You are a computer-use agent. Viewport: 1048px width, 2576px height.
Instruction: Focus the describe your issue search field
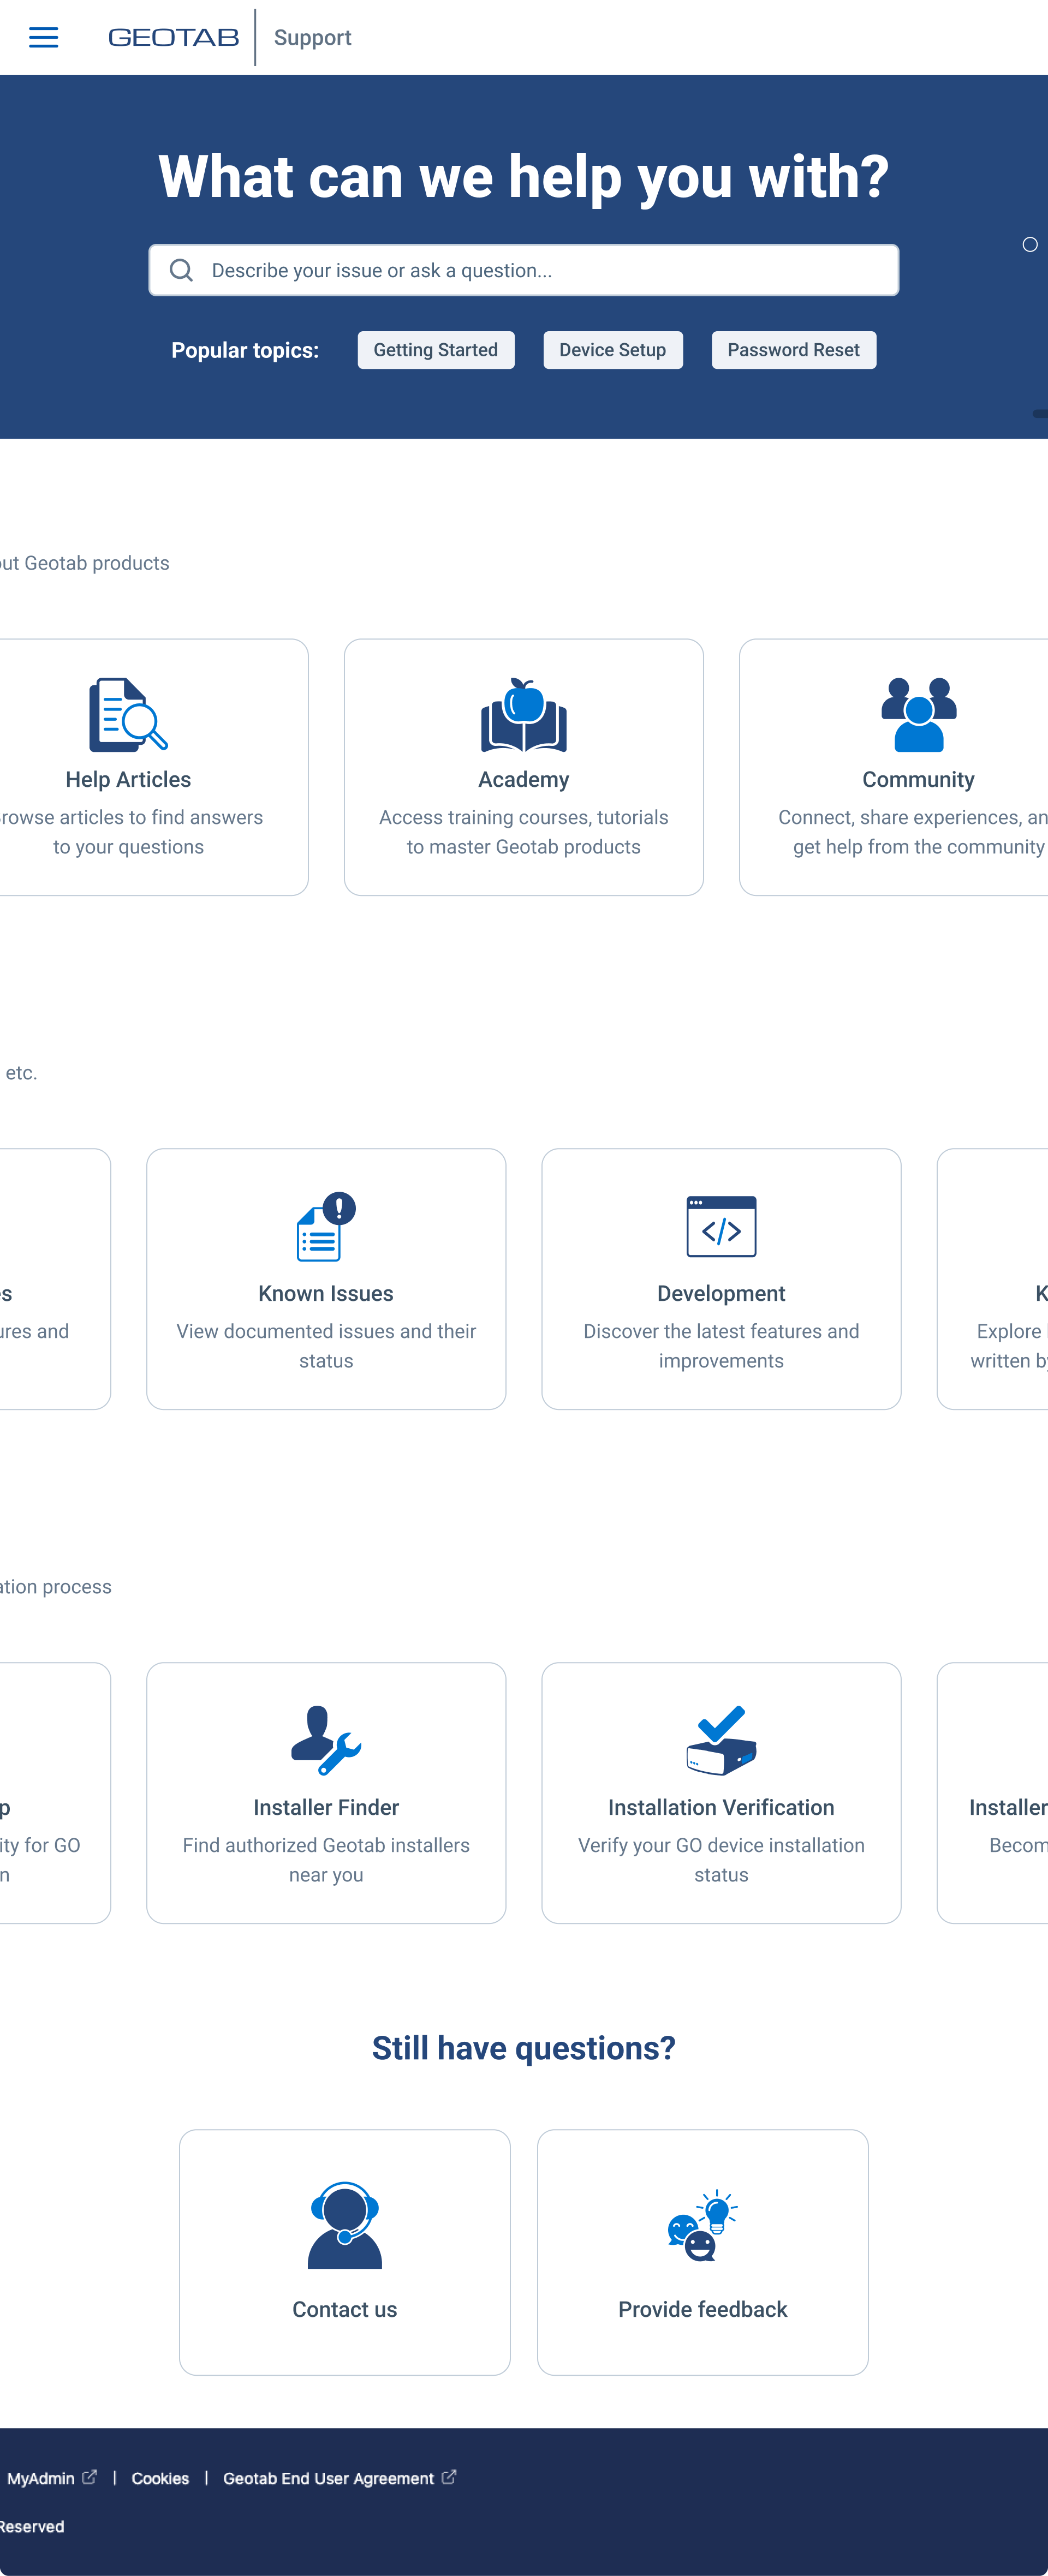[524, 270]
